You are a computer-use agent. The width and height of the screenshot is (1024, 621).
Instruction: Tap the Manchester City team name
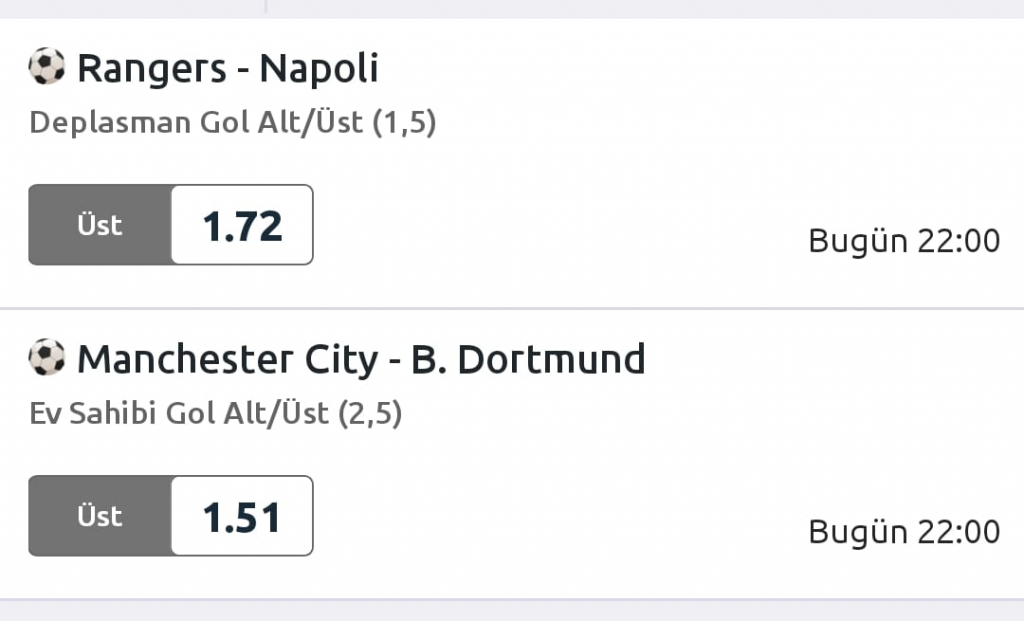point(227,359)
